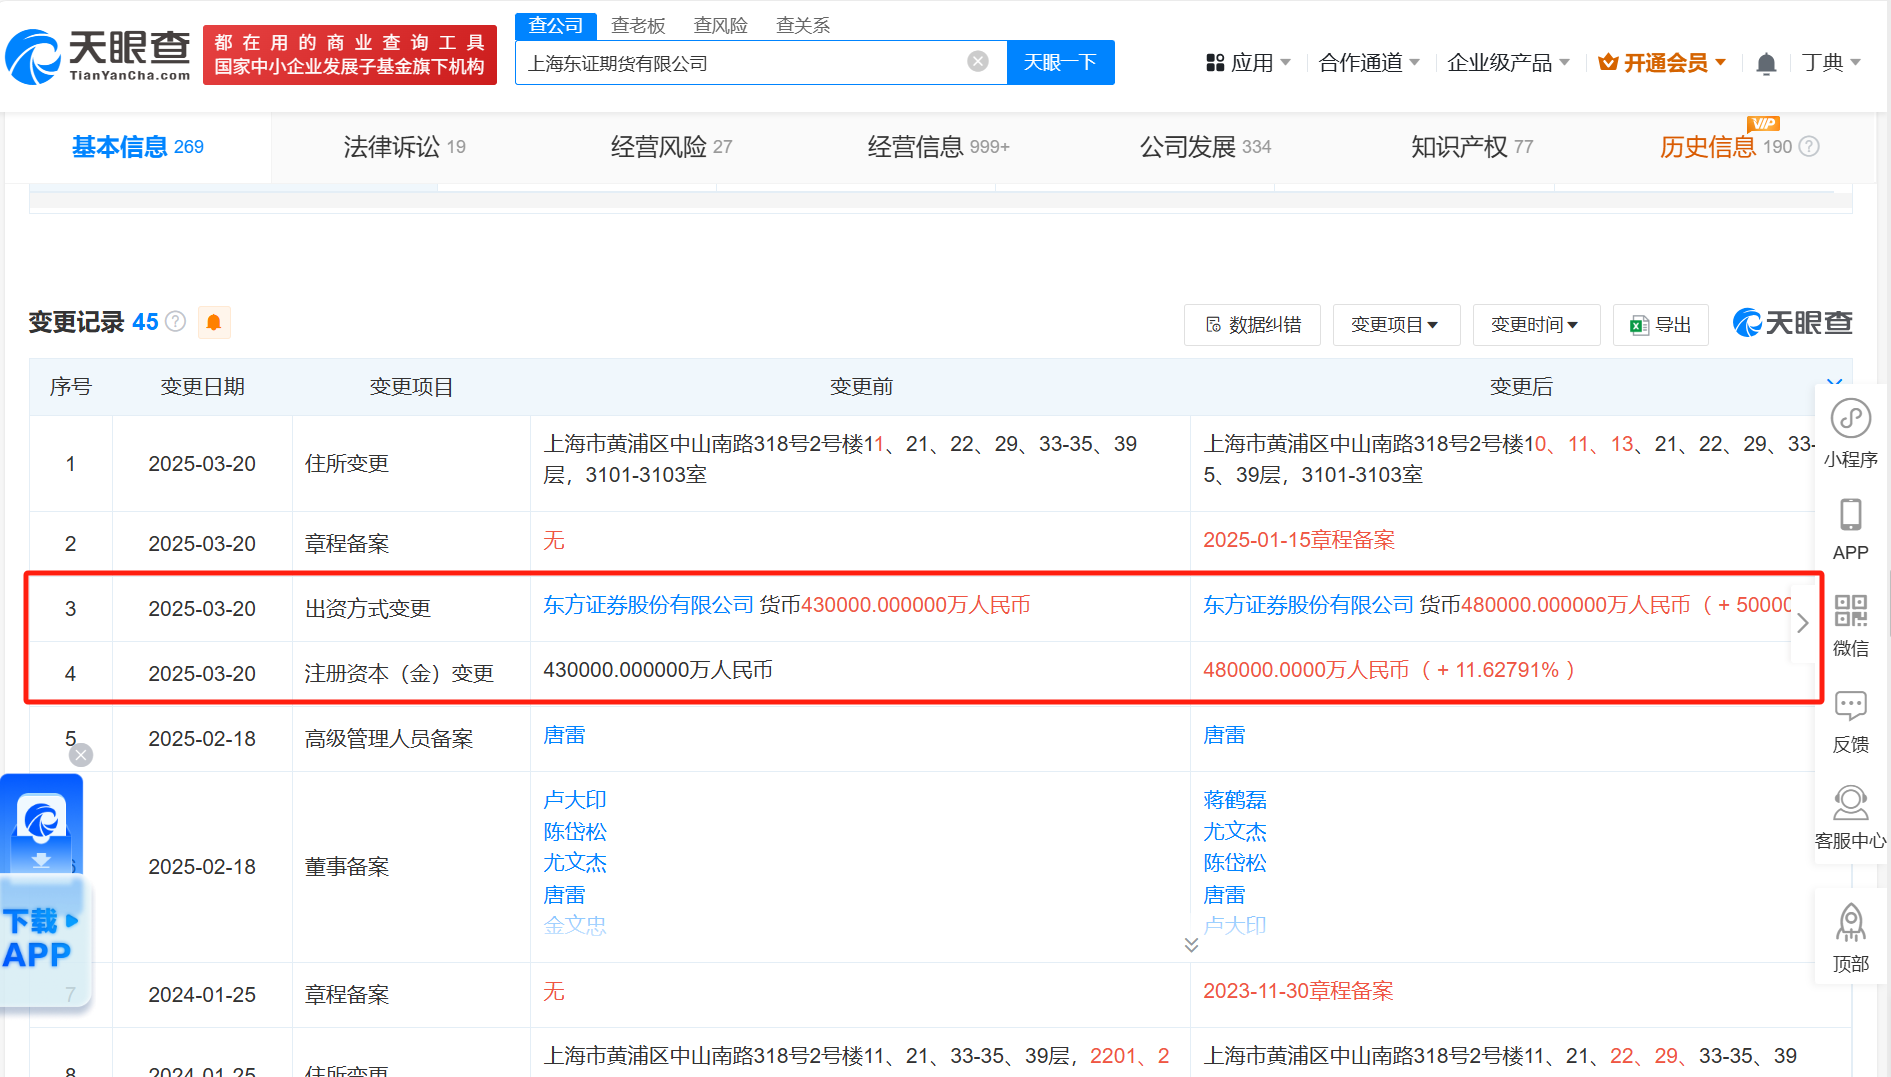Open the 变更项目 filter dropdown
The image size is (1891, 1077).
pyautogui.click(x=1395, y=325)
